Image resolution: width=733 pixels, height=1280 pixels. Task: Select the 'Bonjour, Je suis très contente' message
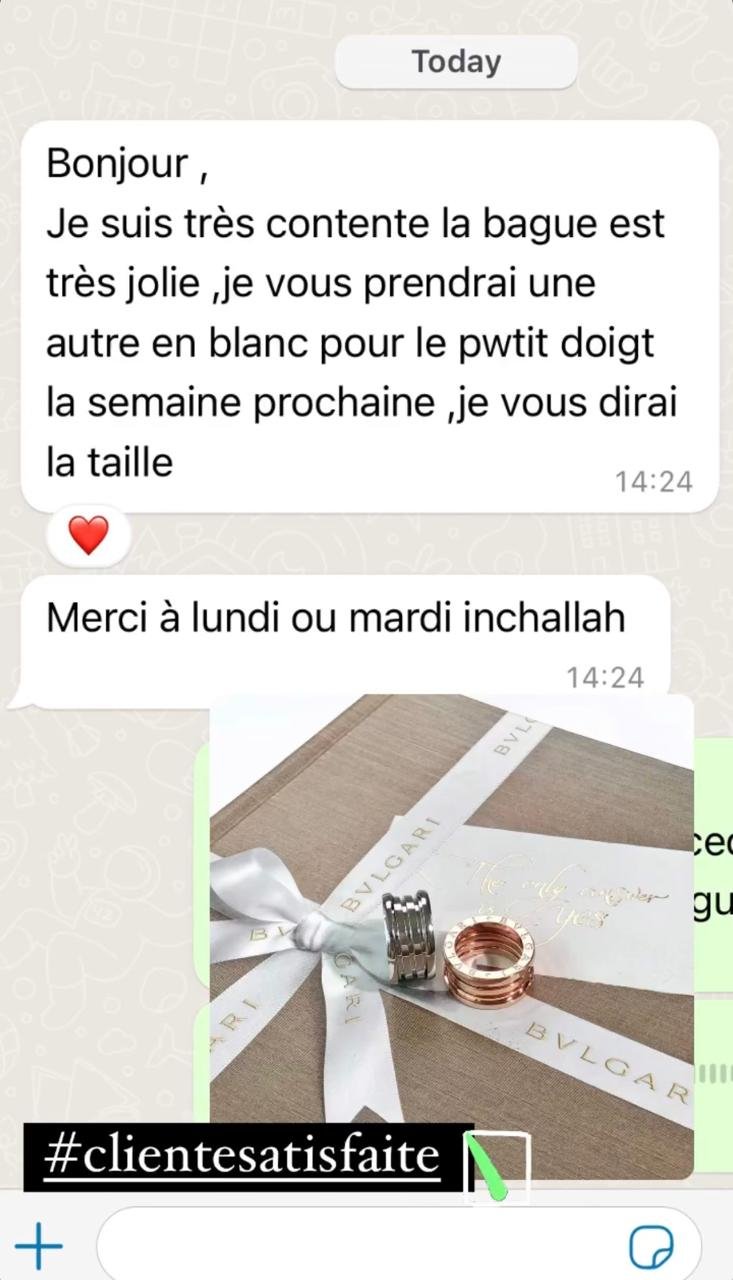(x=369, y=316)
